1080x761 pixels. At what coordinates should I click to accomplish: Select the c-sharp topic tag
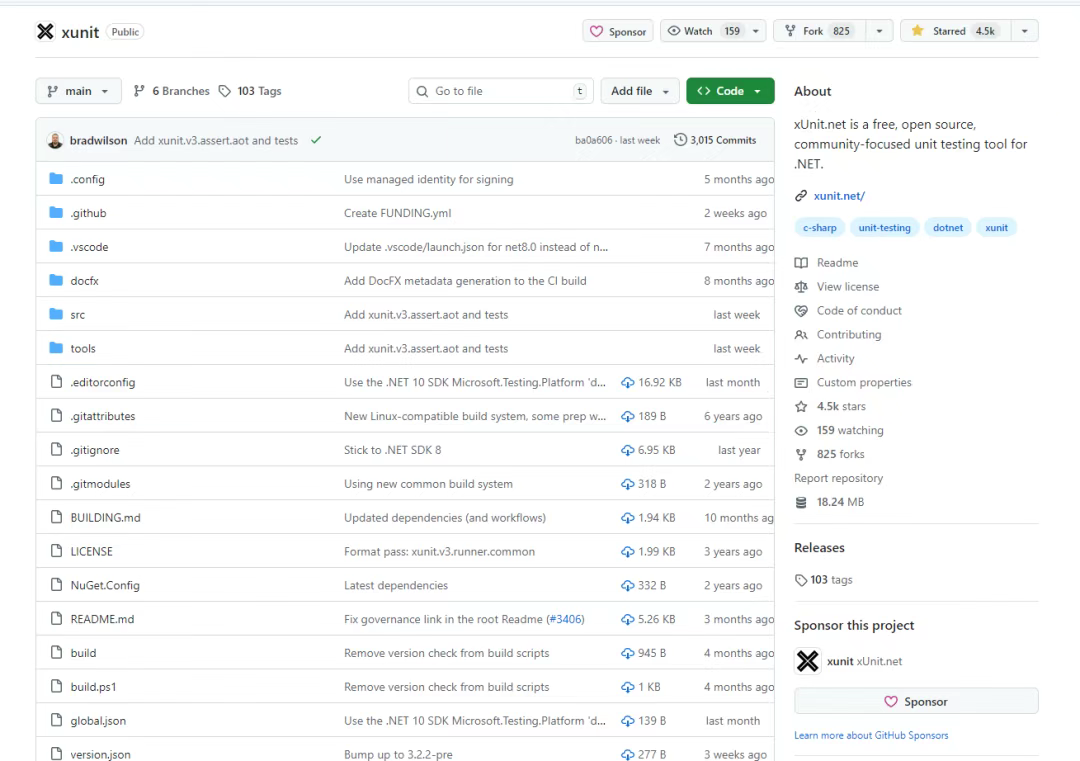(x=820, y=228)
